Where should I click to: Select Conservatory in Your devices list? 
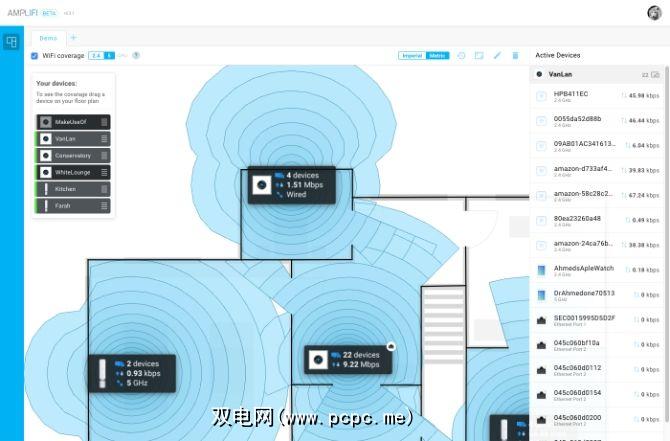73,156
